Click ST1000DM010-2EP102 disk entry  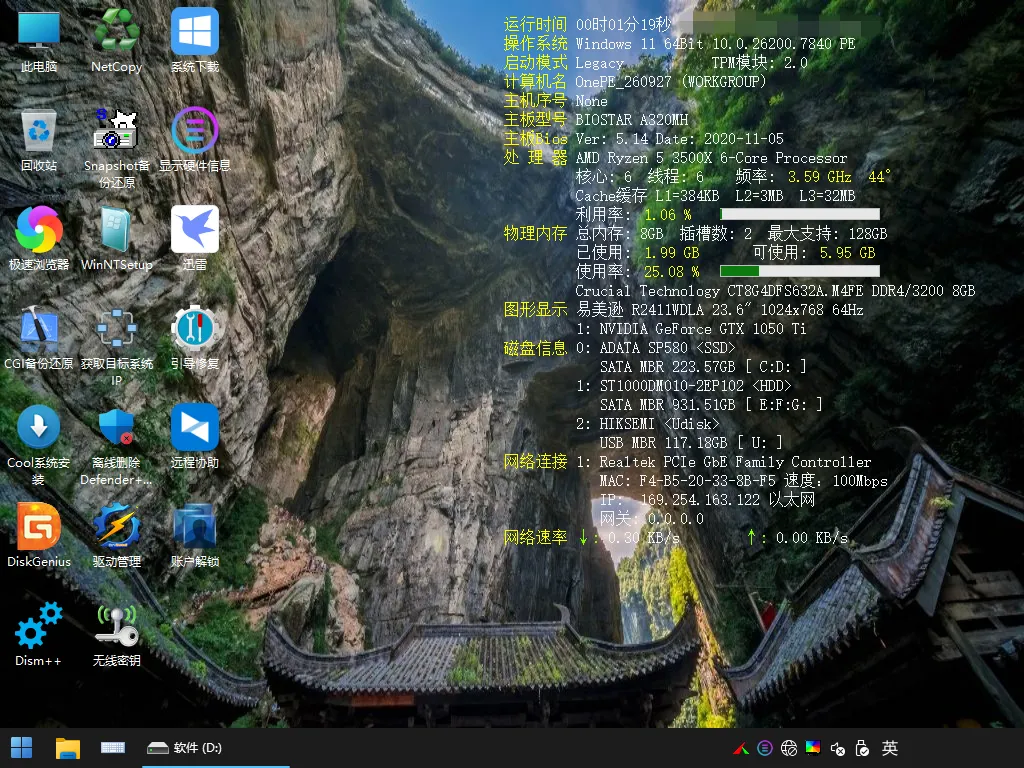point(684,385)
